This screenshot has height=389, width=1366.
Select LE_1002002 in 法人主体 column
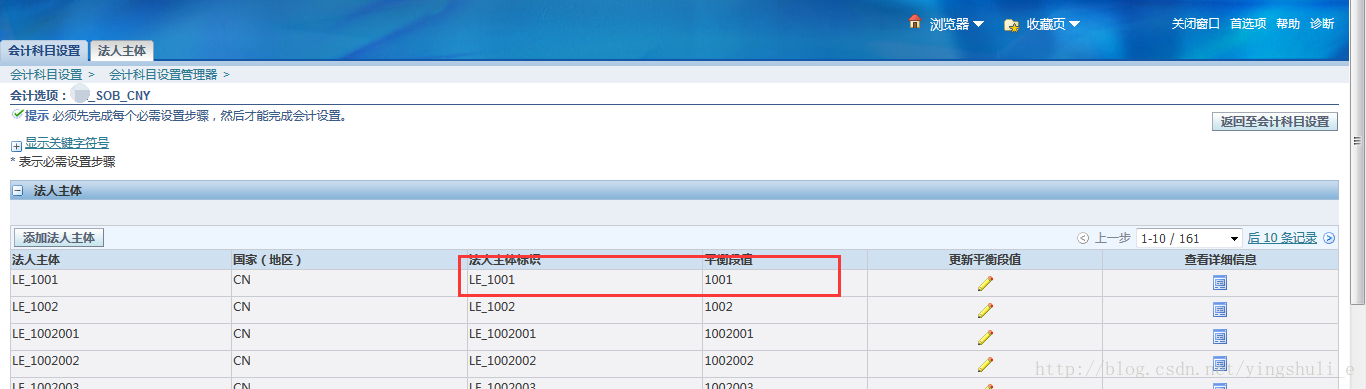point(46,361)
